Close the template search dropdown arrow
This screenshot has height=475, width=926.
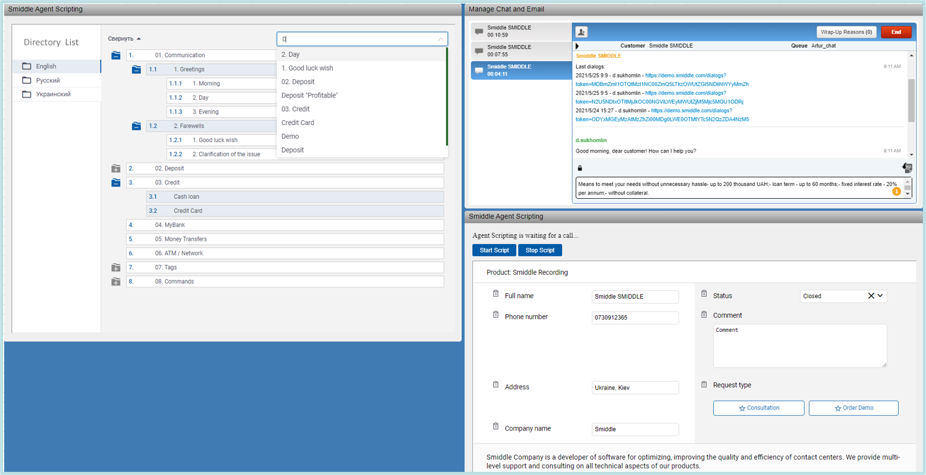[x=441, y=40]
